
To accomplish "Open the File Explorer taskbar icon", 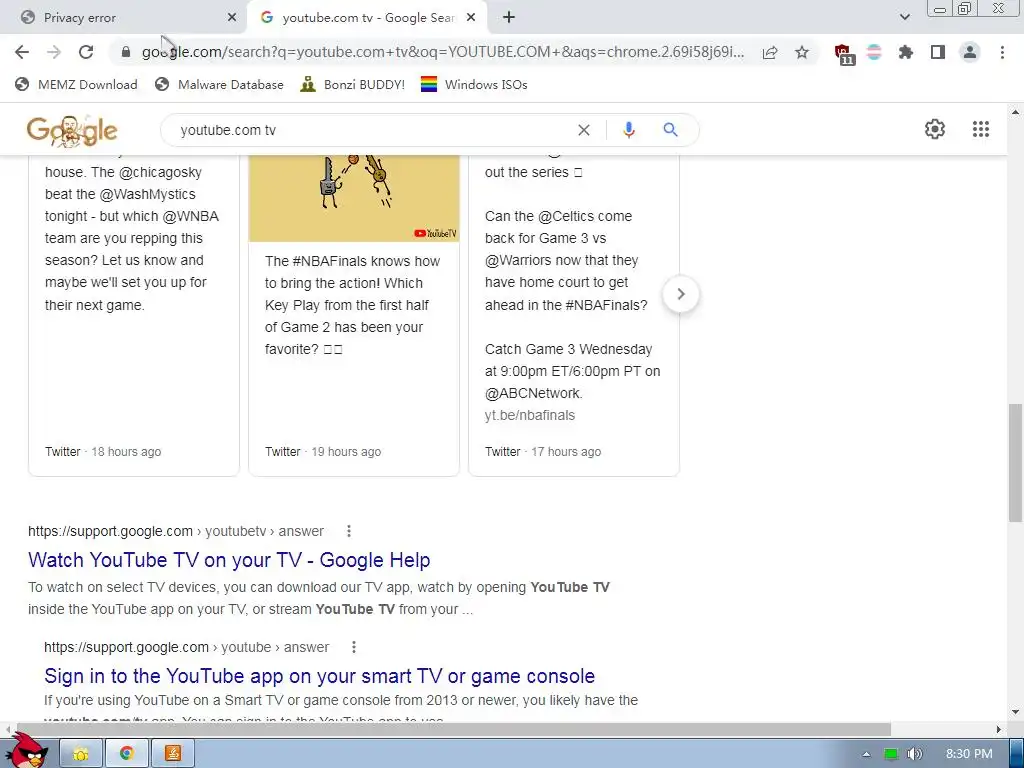I will 81,754.
